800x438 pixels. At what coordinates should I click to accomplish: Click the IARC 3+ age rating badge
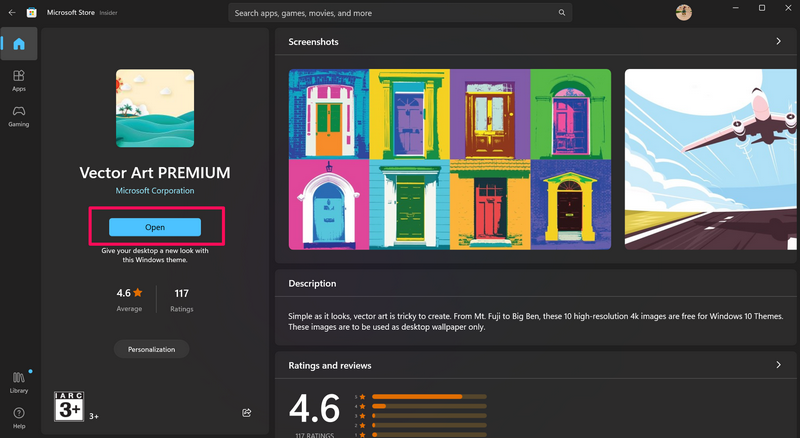[x=68, y=405]
